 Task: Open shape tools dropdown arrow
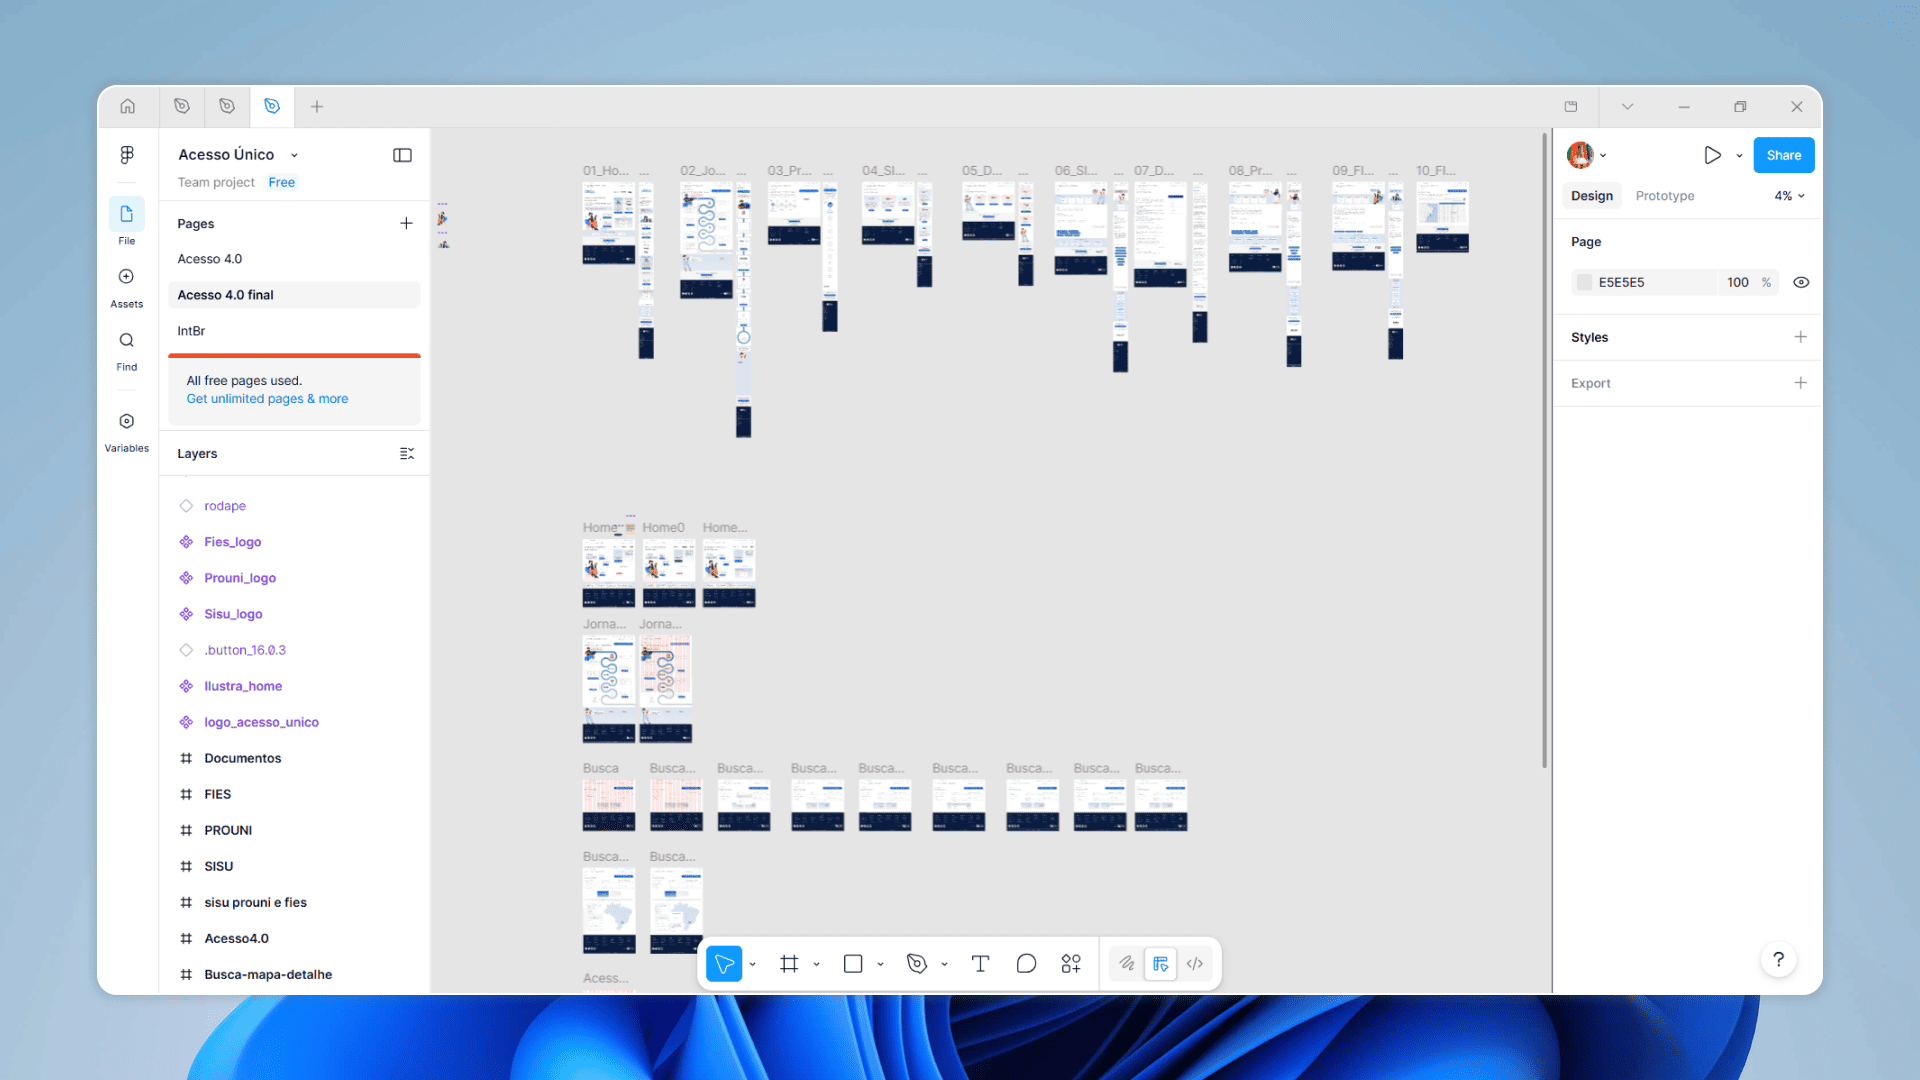[880, 964]
